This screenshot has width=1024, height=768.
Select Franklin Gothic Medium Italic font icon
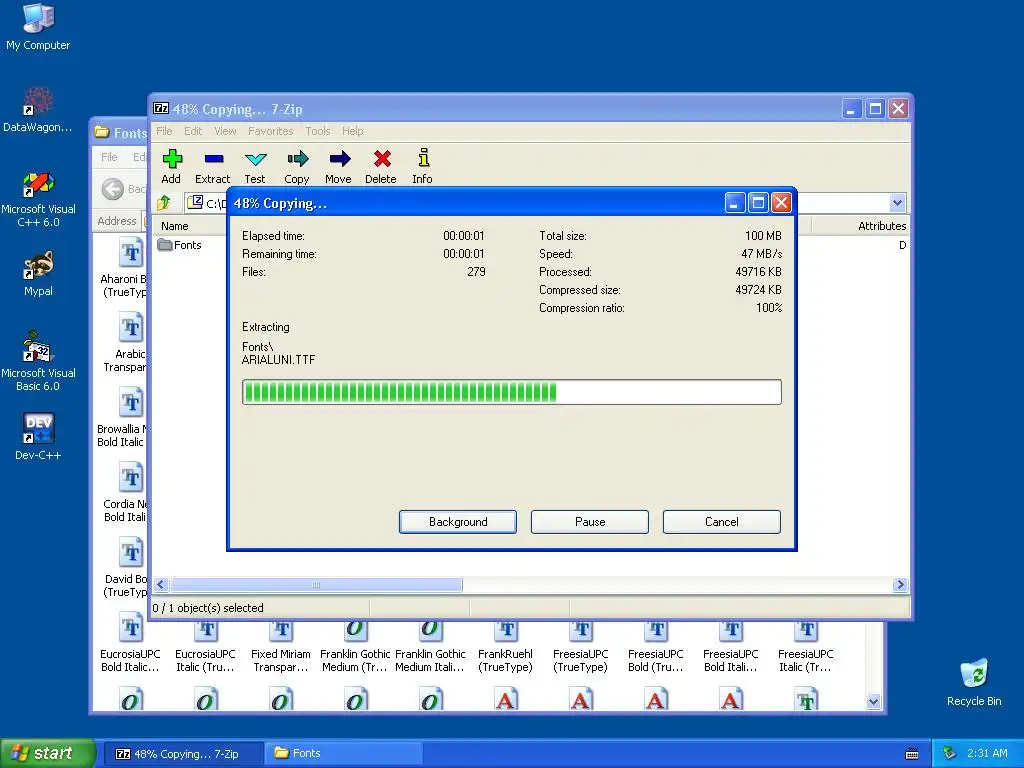coord(430,647)
